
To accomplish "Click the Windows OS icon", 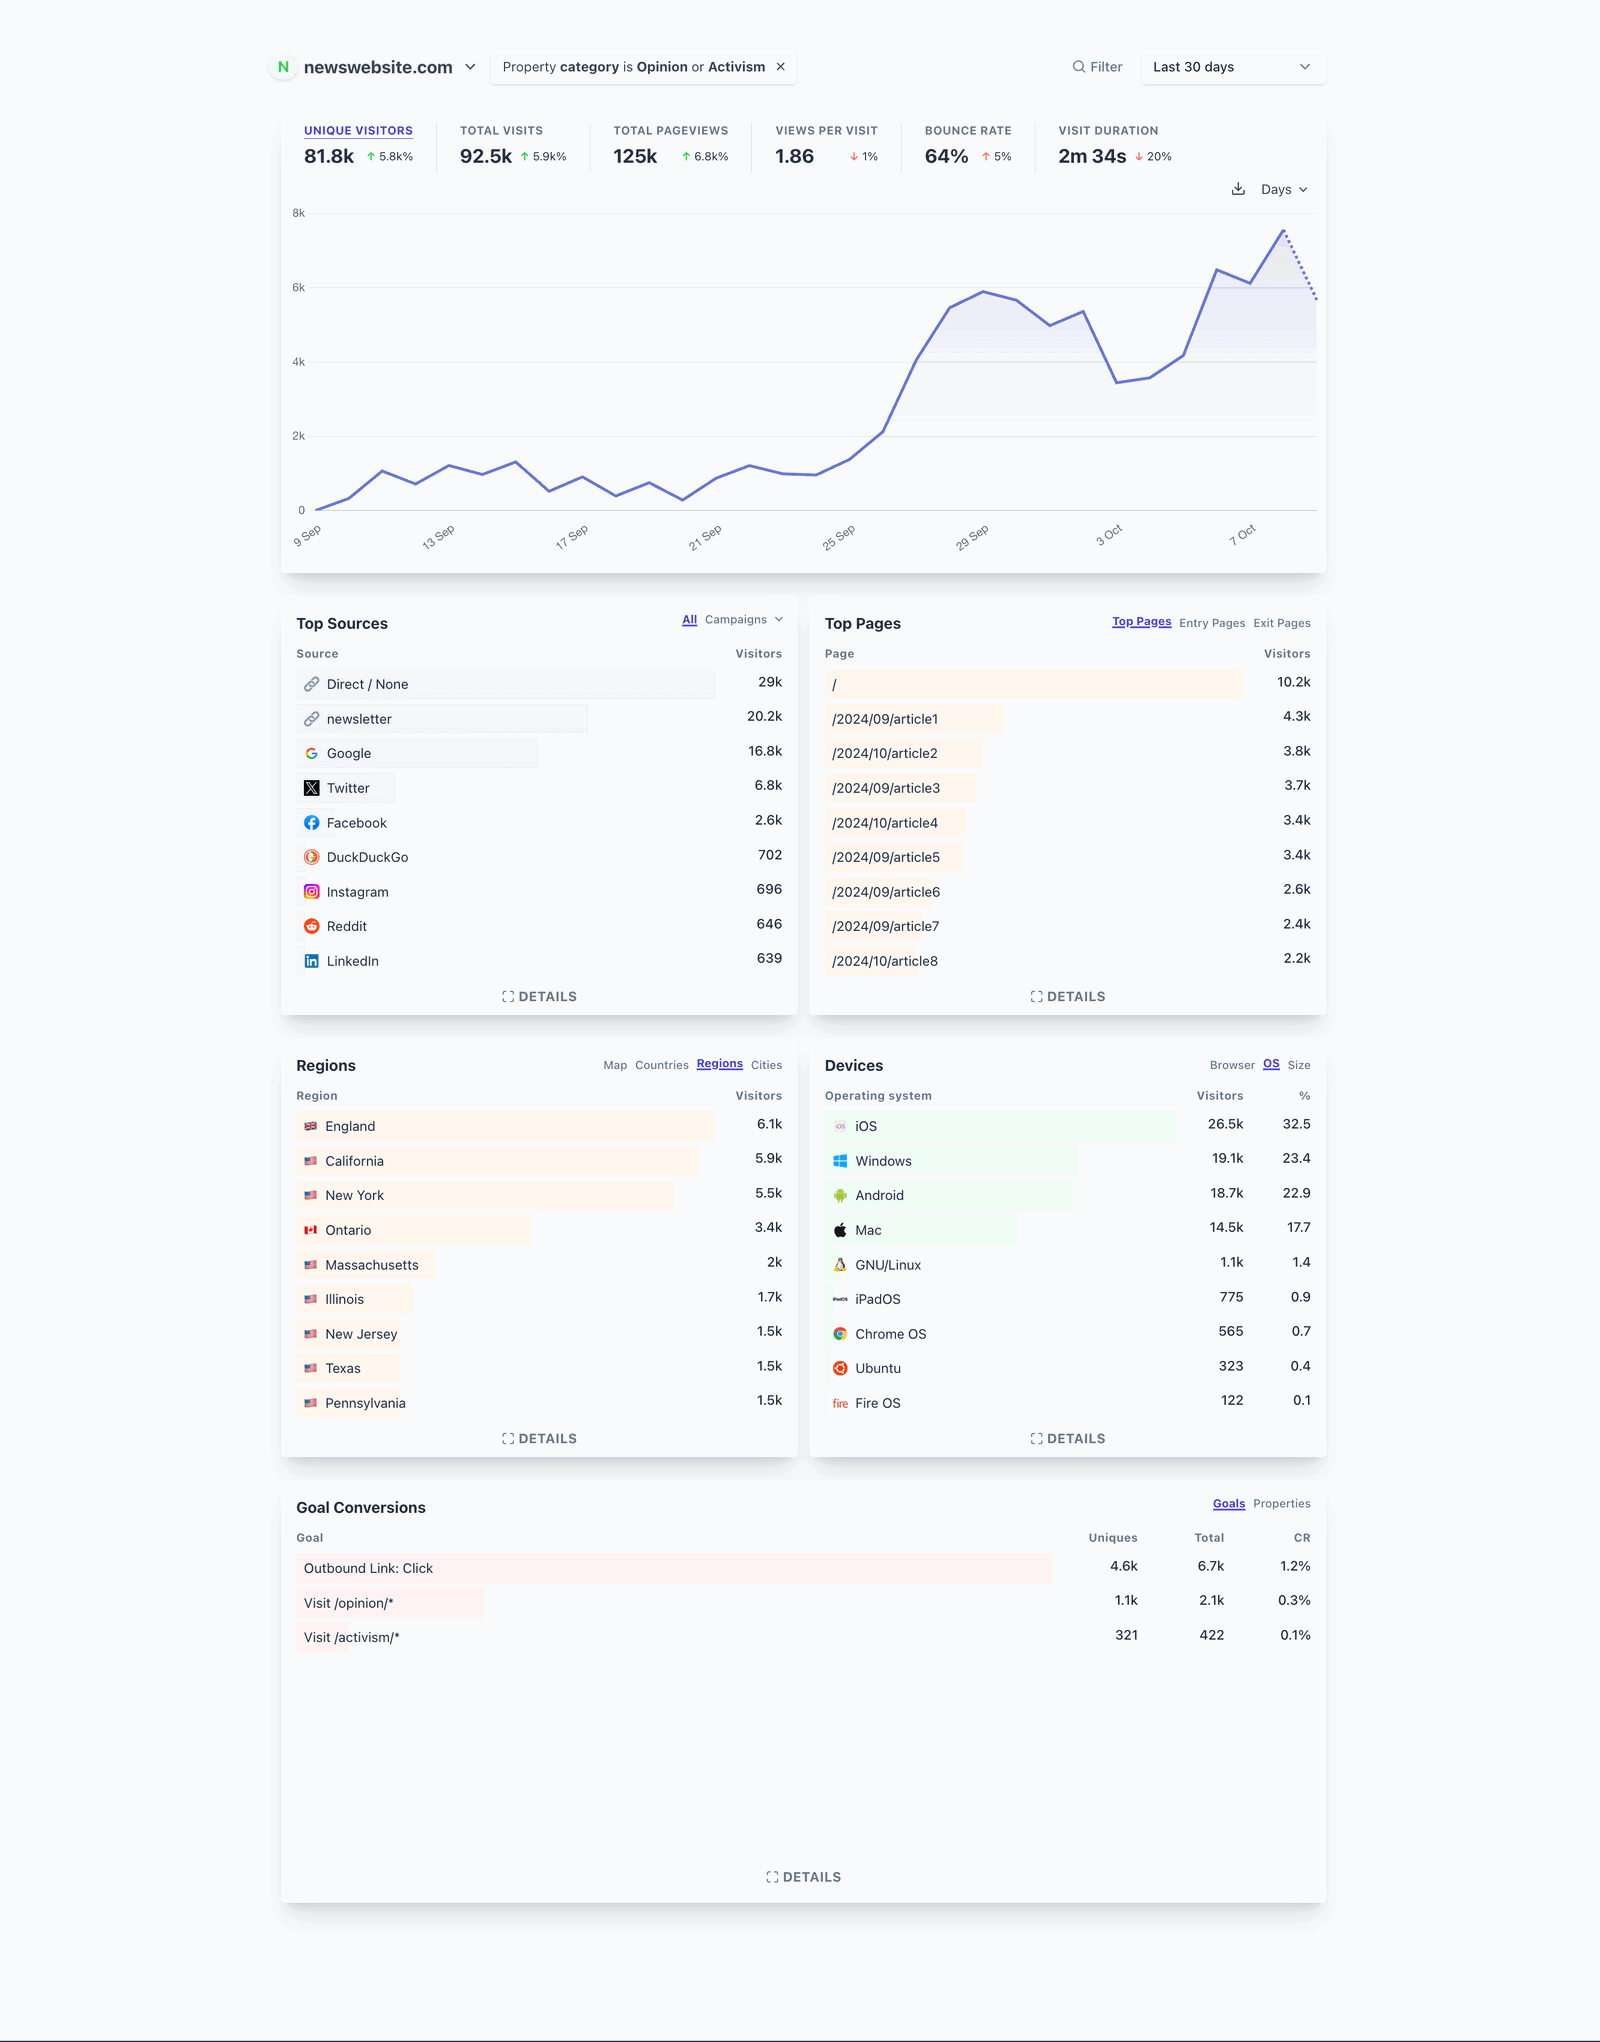I will [840, 1161].
